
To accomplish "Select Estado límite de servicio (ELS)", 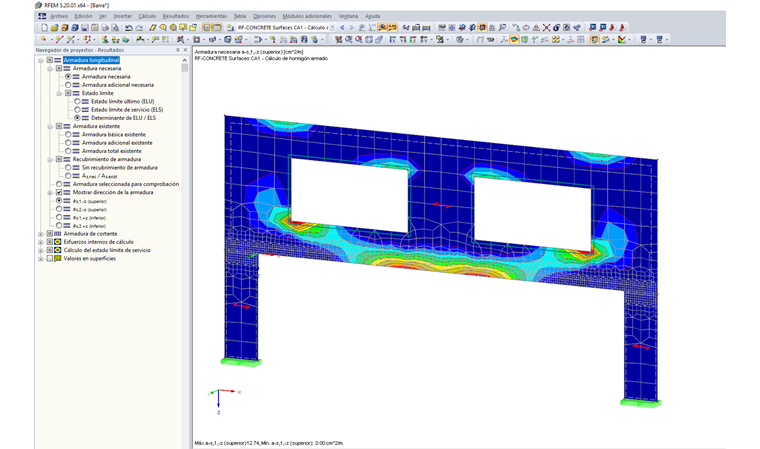I will tap(78, 110).
